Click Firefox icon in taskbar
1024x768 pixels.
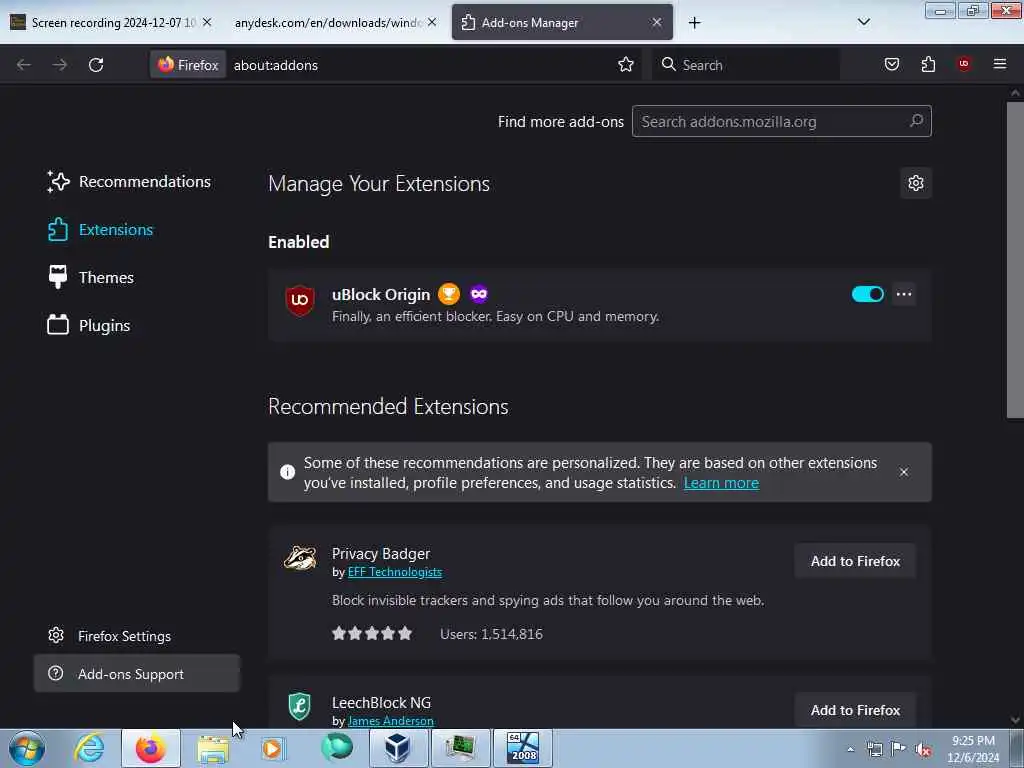pos(150,748)
